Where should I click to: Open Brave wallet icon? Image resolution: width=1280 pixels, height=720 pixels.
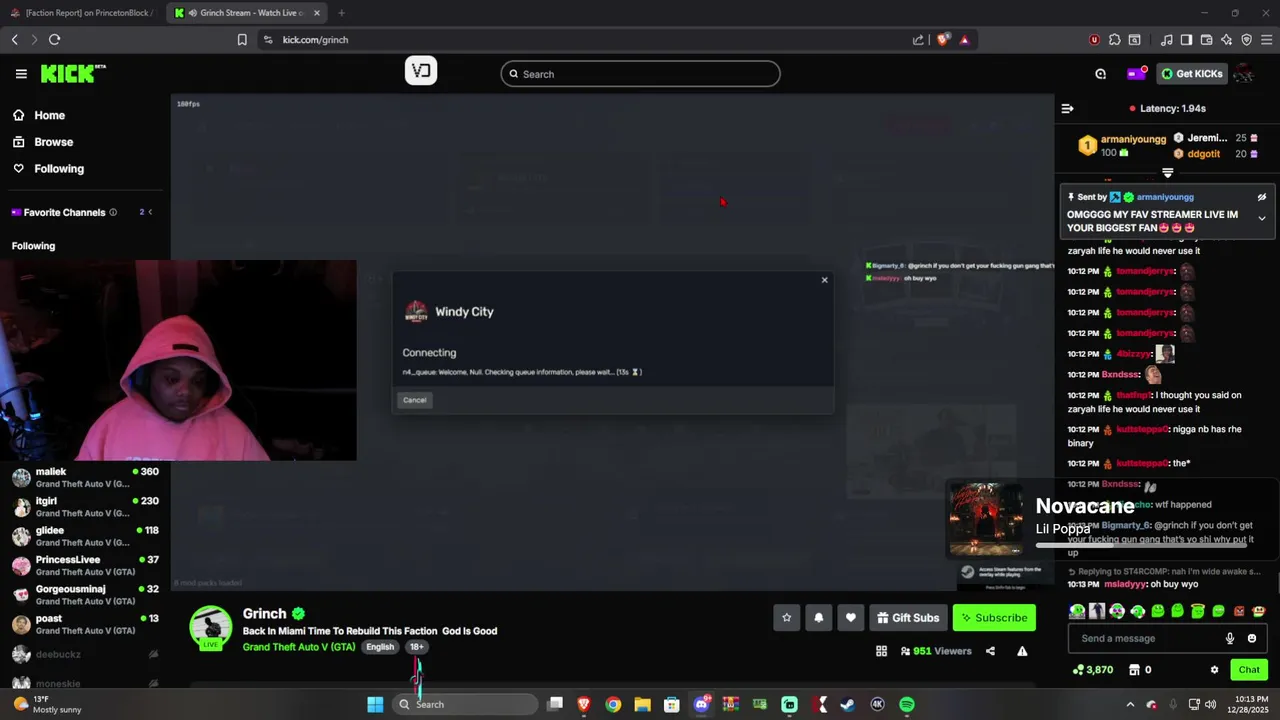tap(1206, 40)
